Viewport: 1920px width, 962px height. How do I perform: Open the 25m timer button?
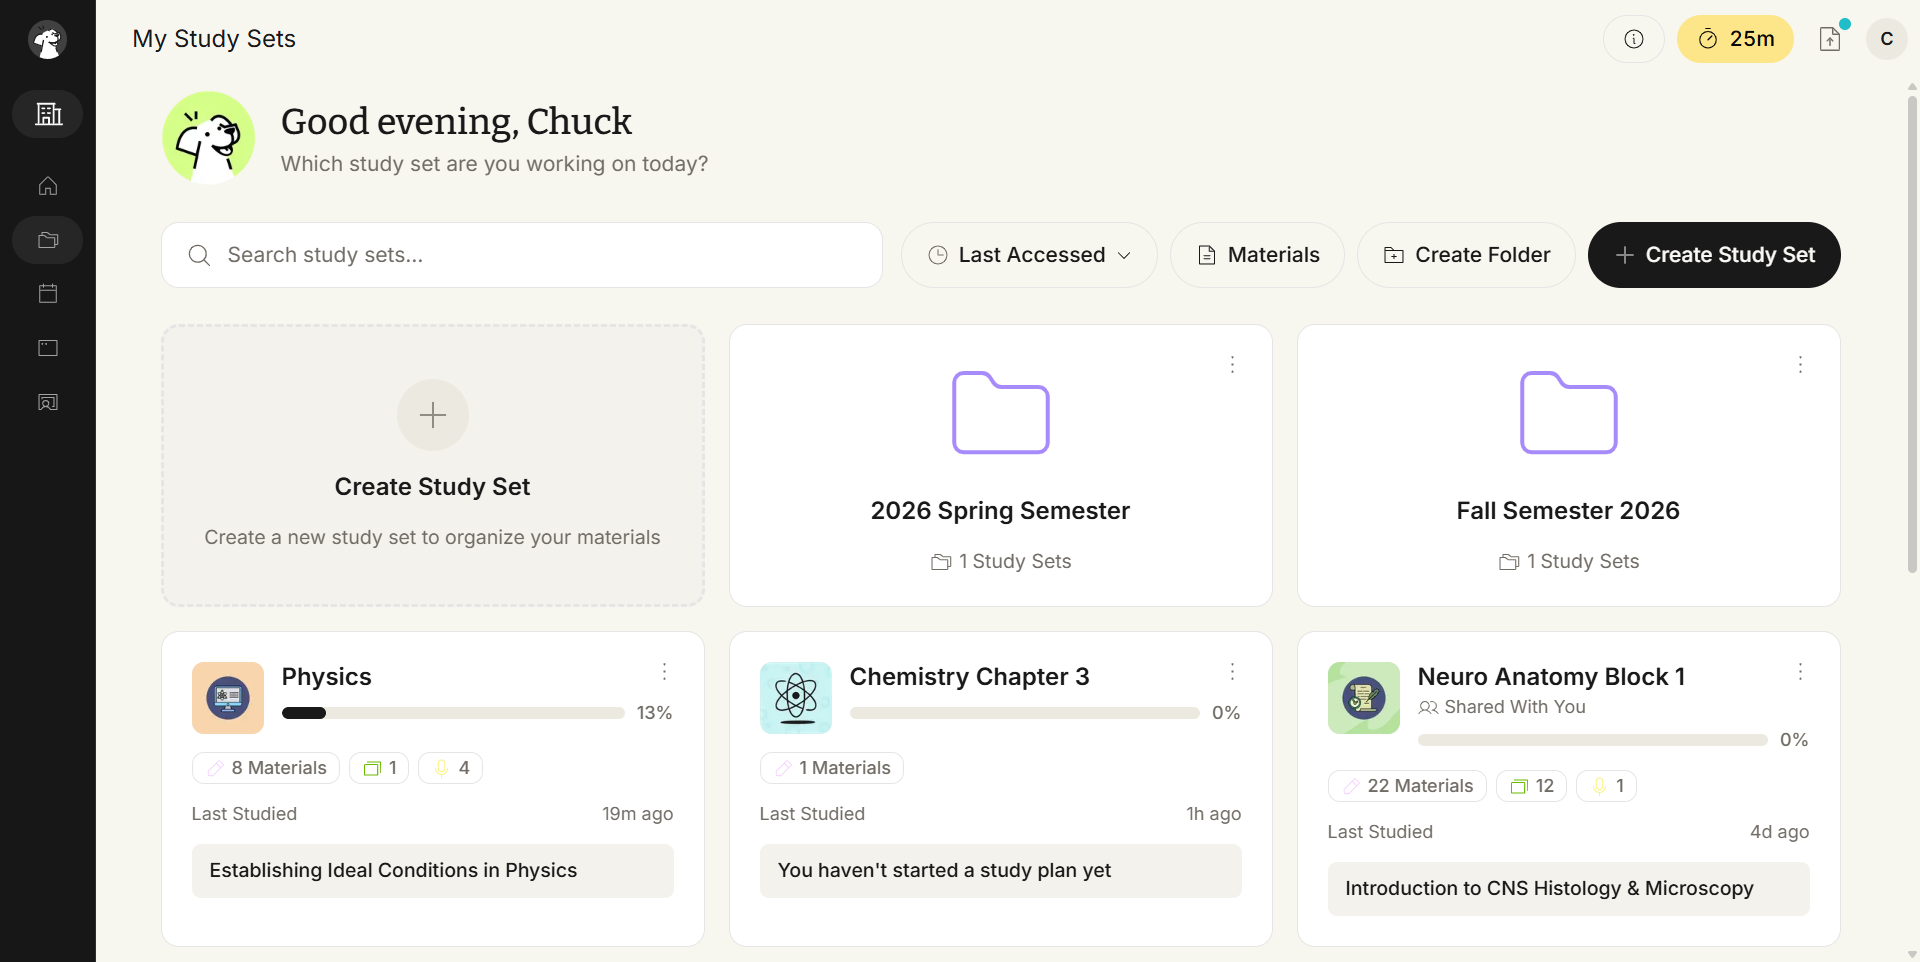[1735, 39]
